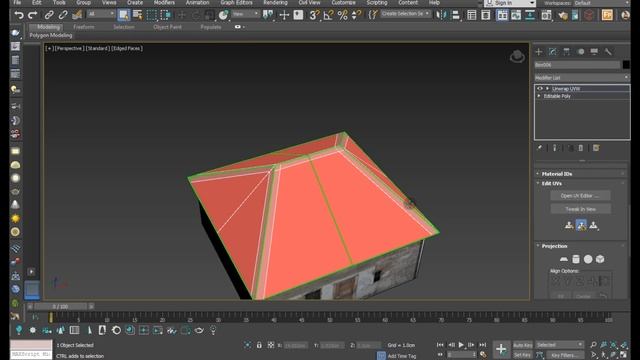Select the Select and Place tool

point(223,15)
